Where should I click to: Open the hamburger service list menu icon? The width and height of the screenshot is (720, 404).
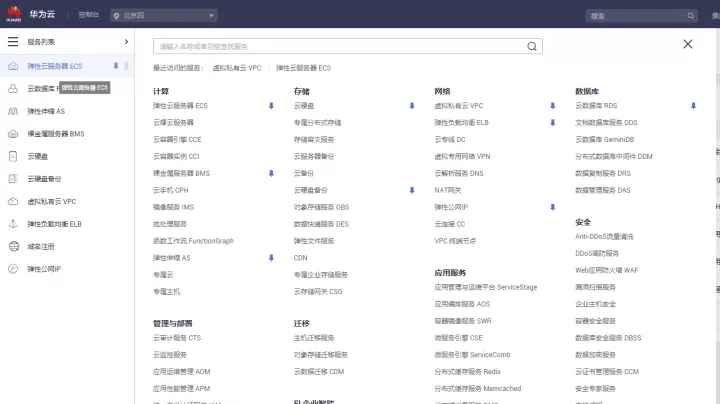click(13, 42)
